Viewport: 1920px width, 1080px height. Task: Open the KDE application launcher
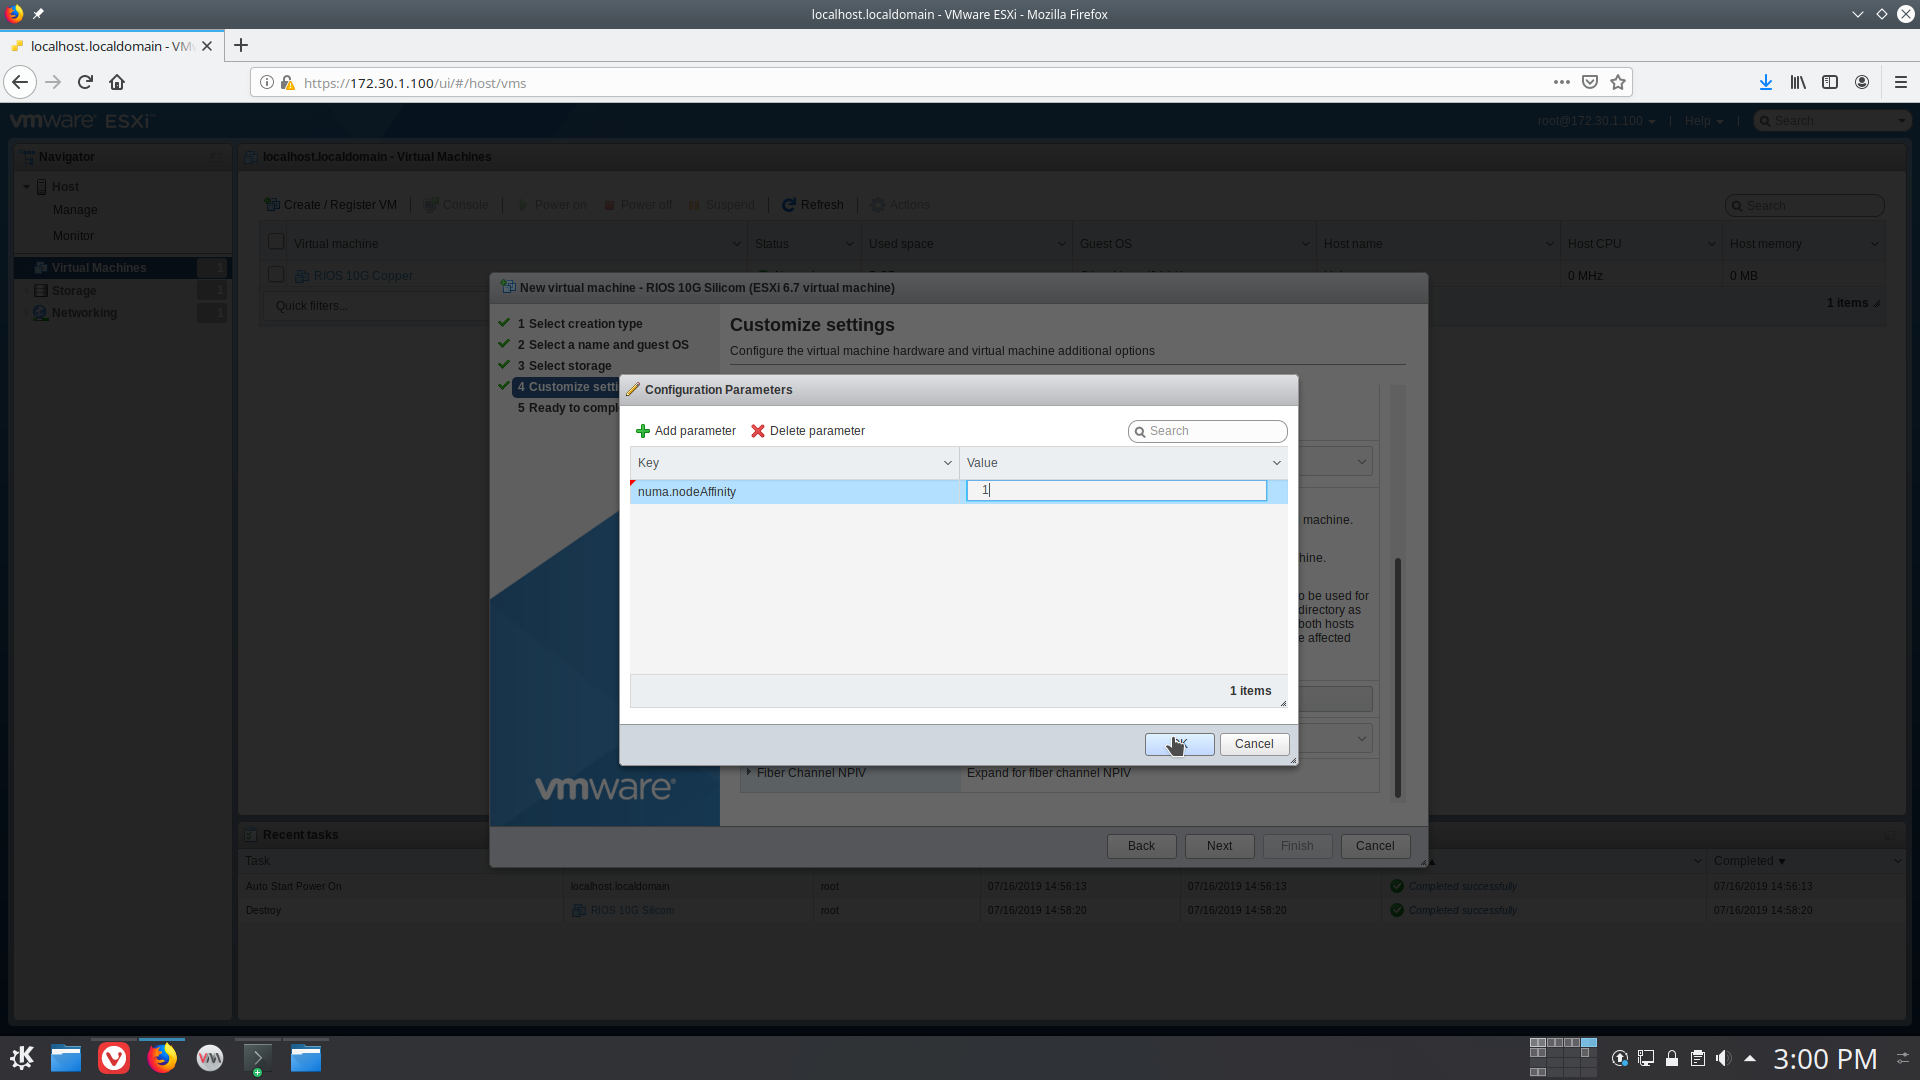pyautogui.click(x=22, y=1058)
